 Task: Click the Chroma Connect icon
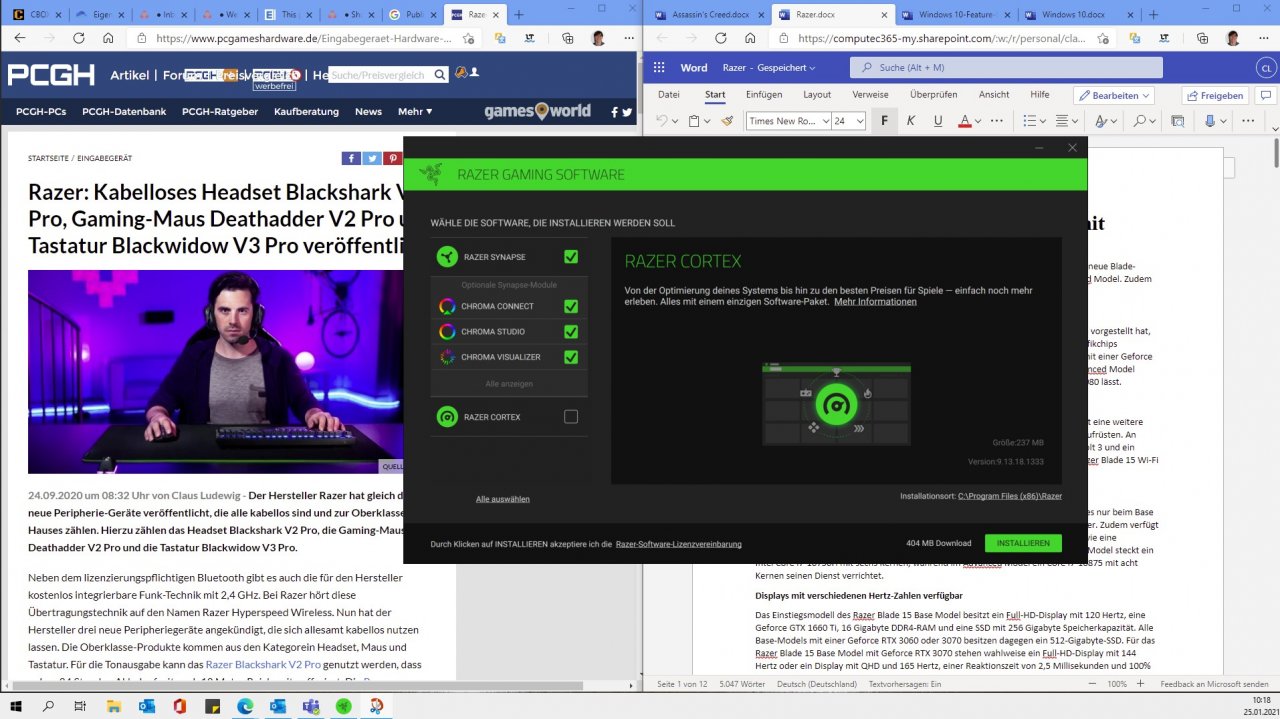click(447, 306)
